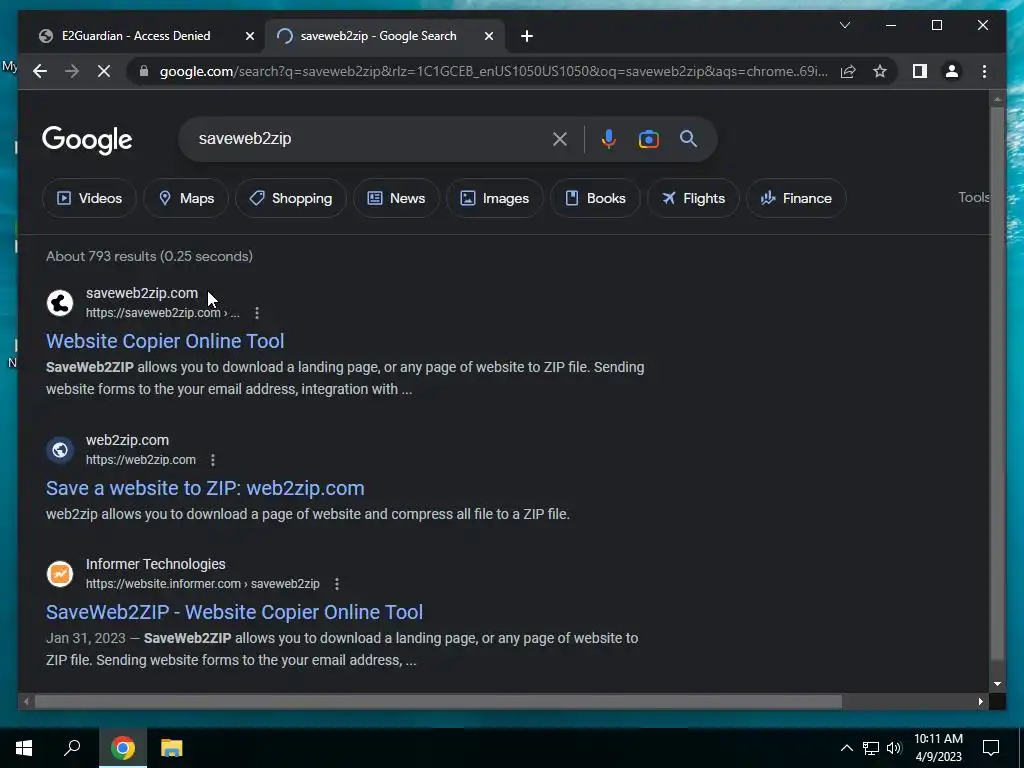Bookmark this page with the star icon
Screen dimensions: 1024x768
point(880,71)
